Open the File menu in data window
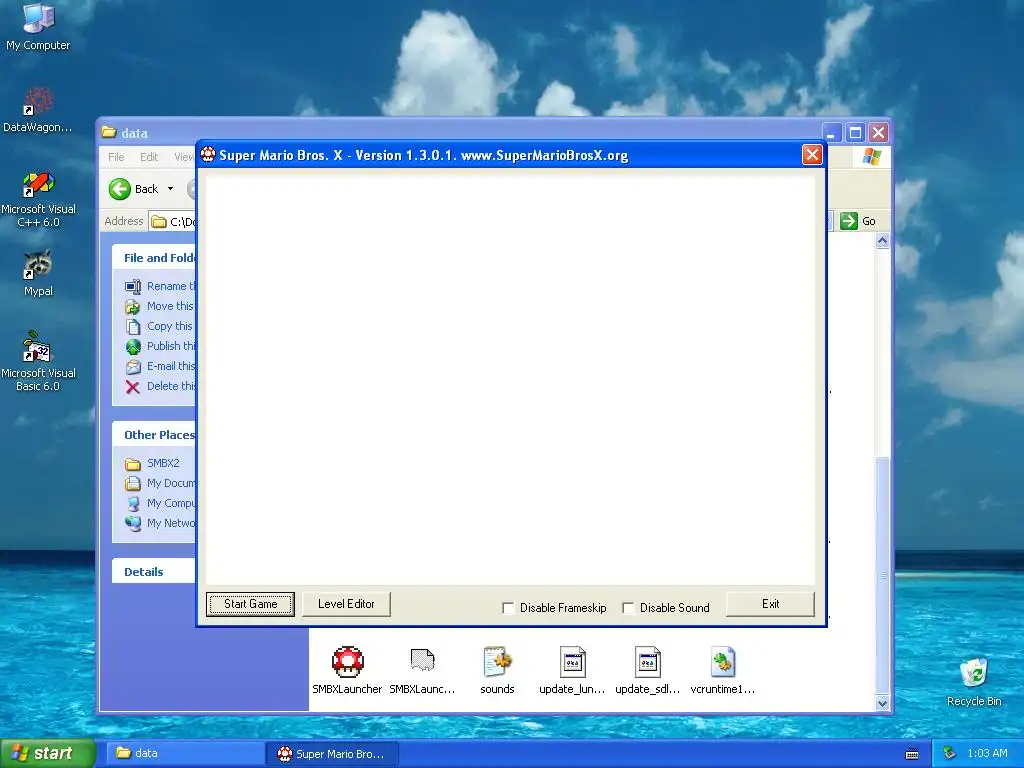1024x768 pixels. coord(116,157)
